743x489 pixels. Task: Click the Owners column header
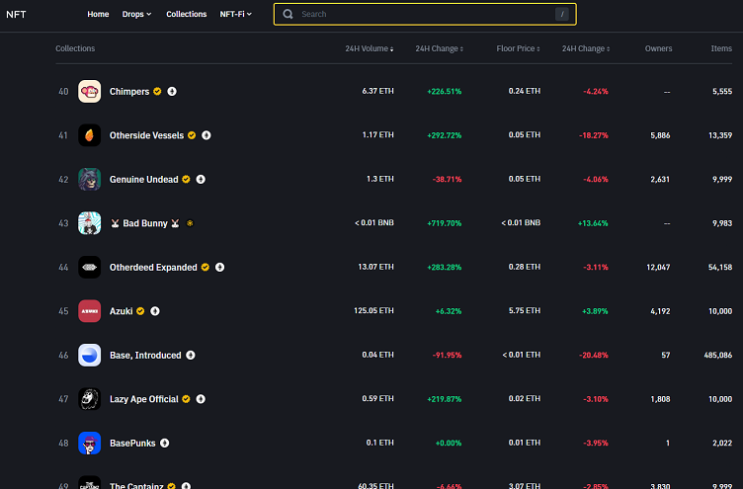click(658, 48)
